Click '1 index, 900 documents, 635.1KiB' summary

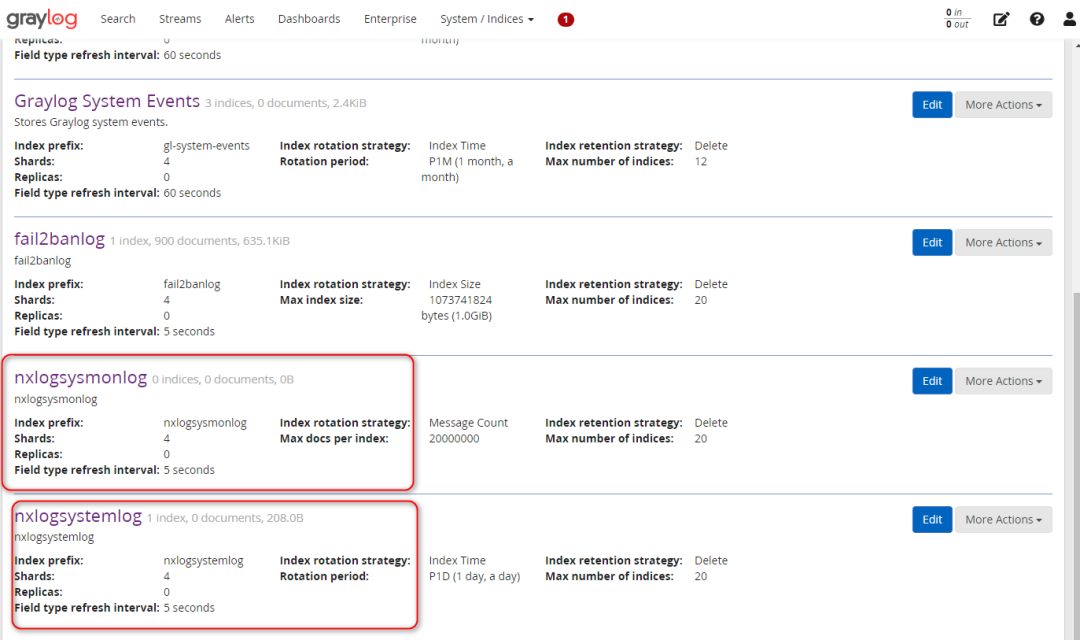(x=200, y=241)
